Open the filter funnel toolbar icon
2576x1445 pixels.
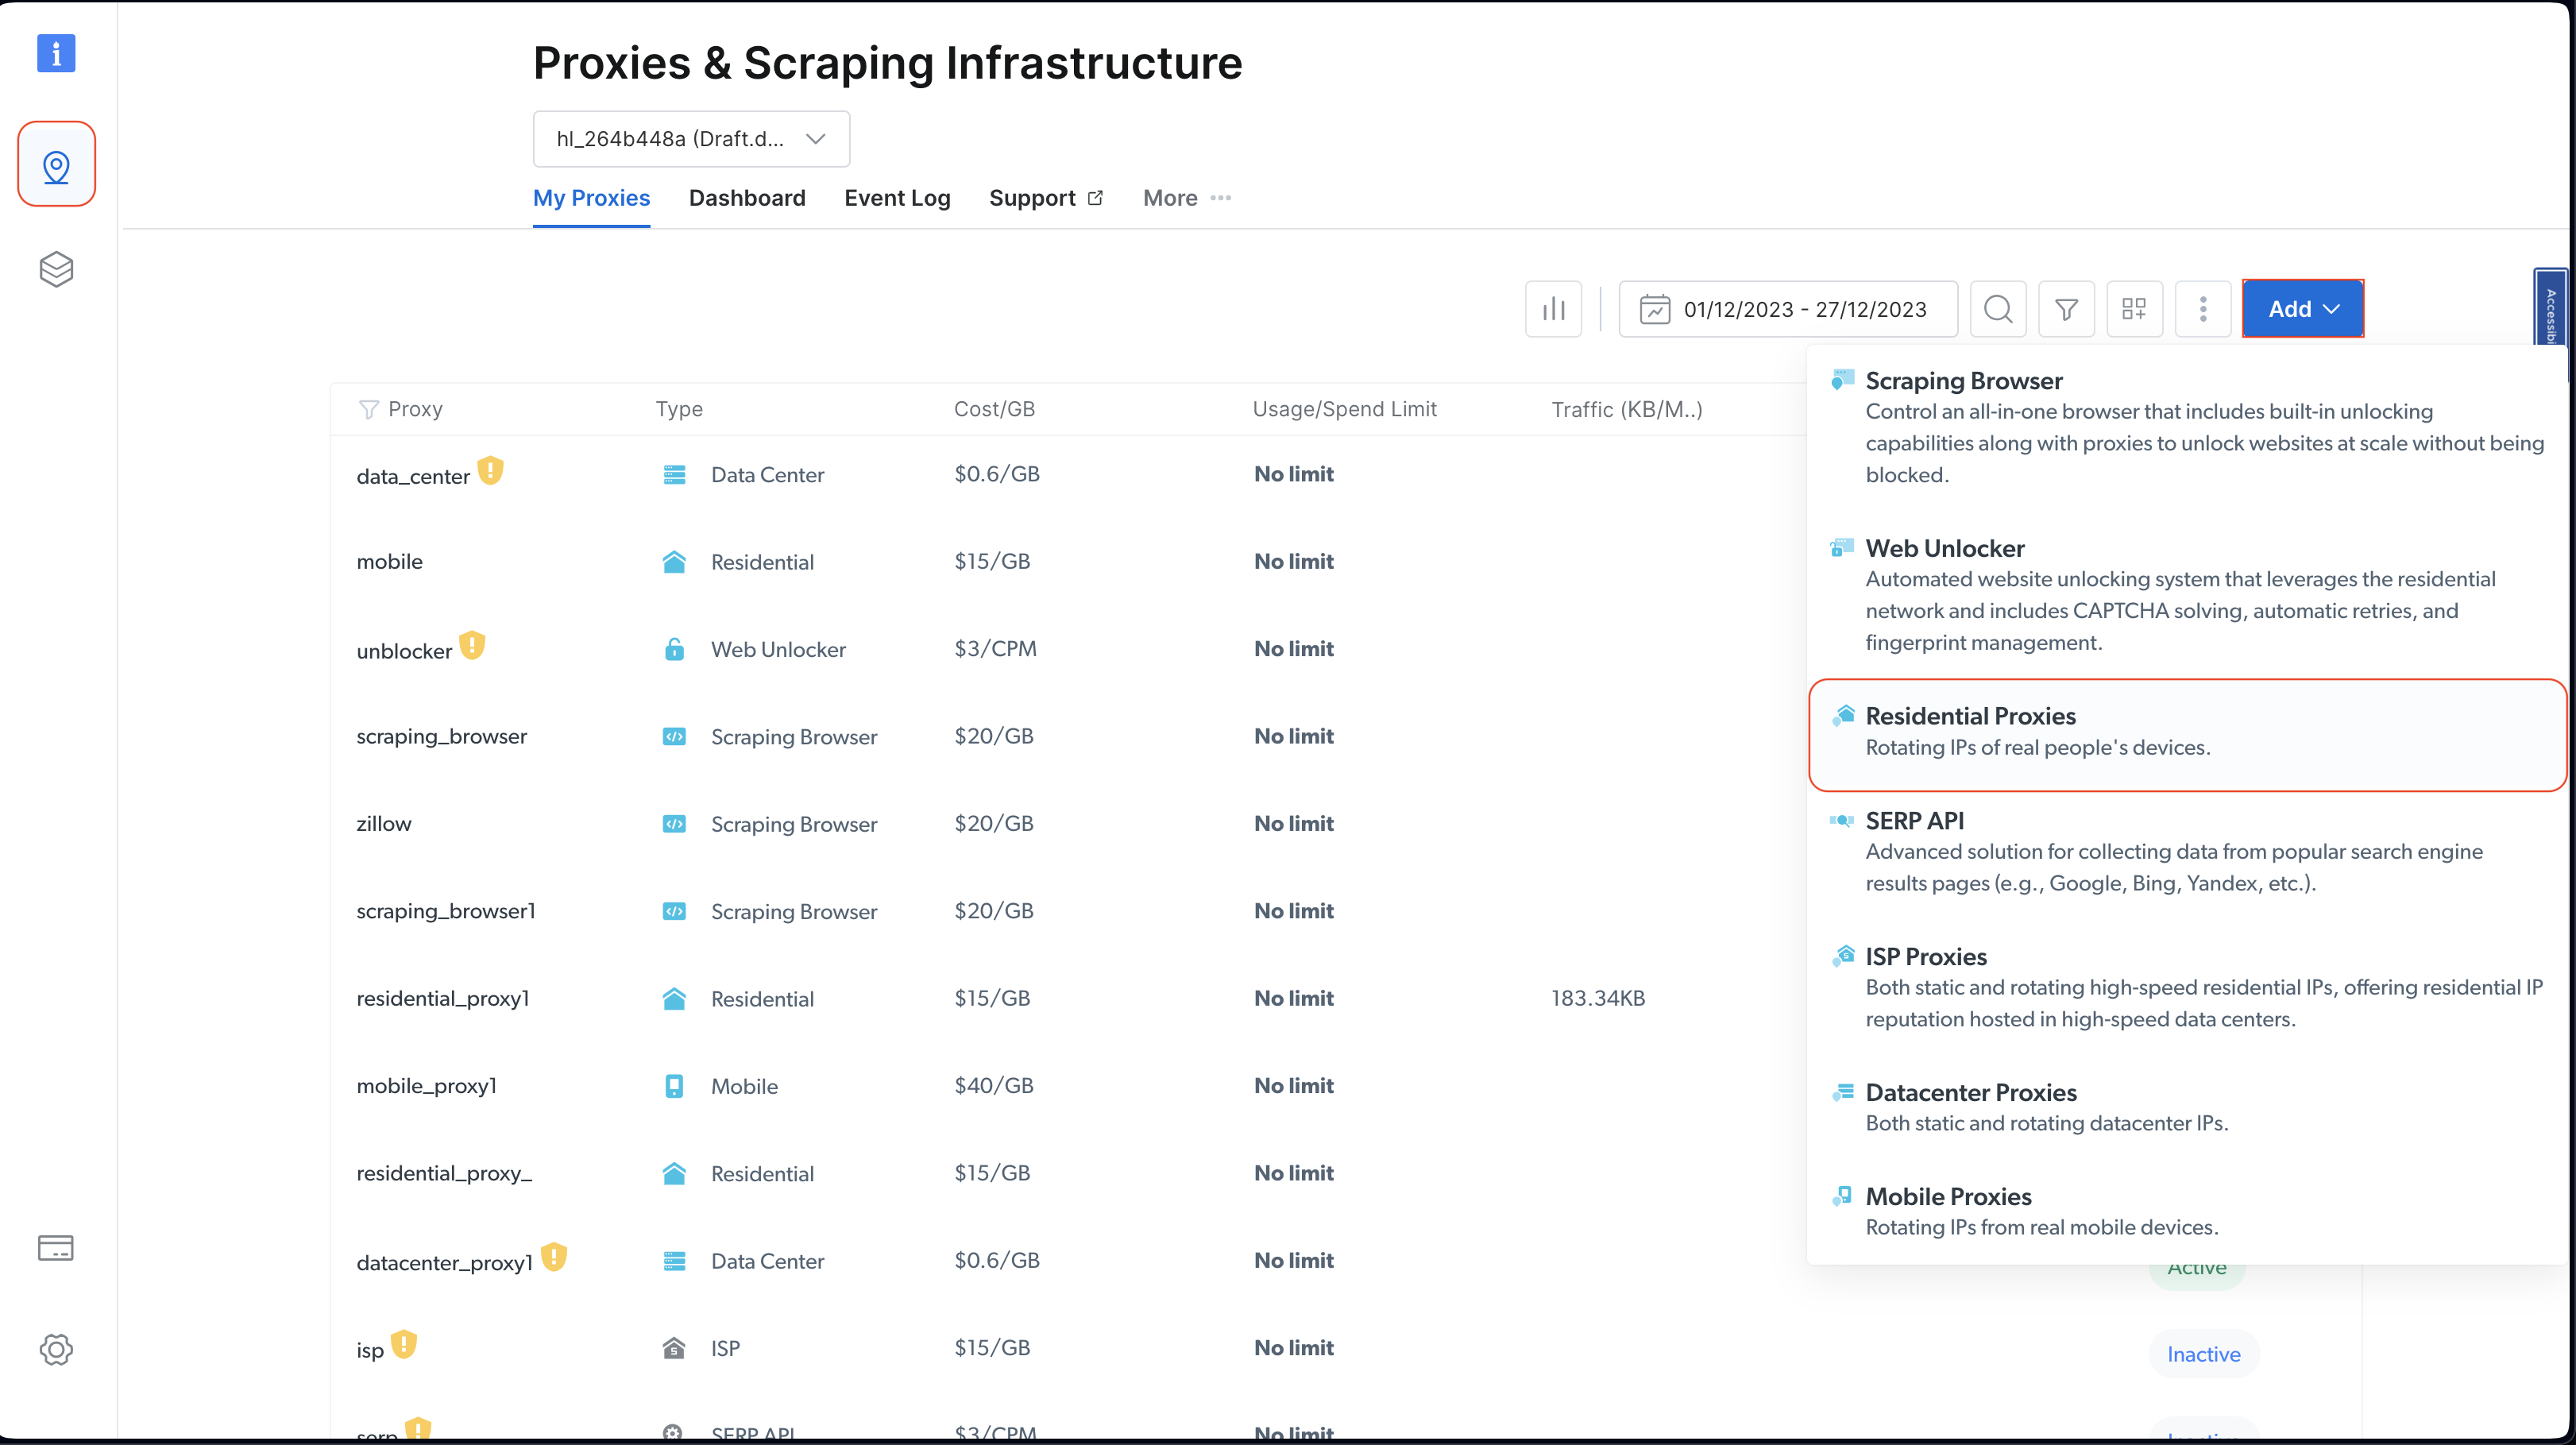pos(2066,309)
